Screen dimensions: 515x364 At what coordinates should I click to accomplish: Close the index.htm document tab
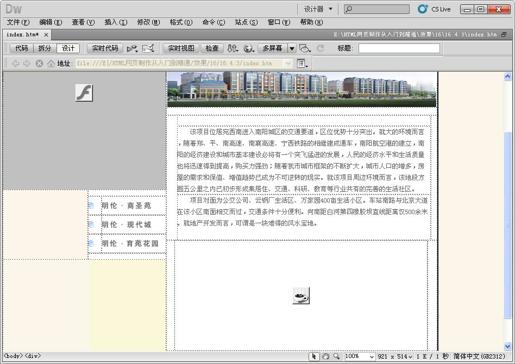(x=46, y=35)
